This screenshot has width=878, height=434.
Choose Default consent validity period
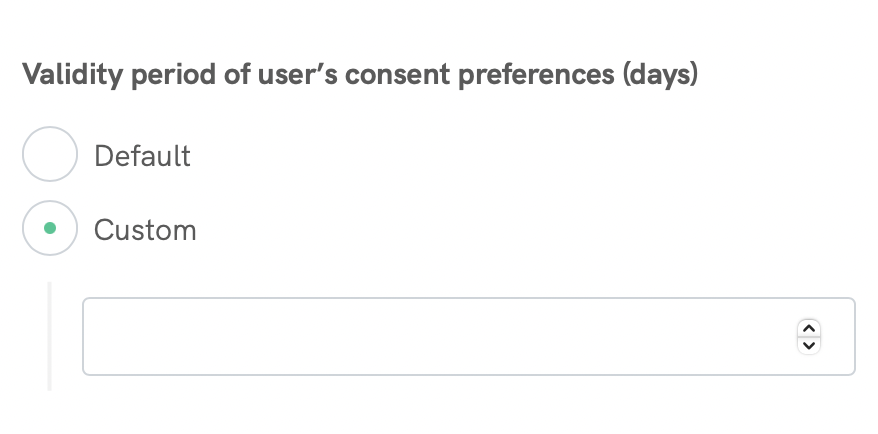tap(50, 154)
